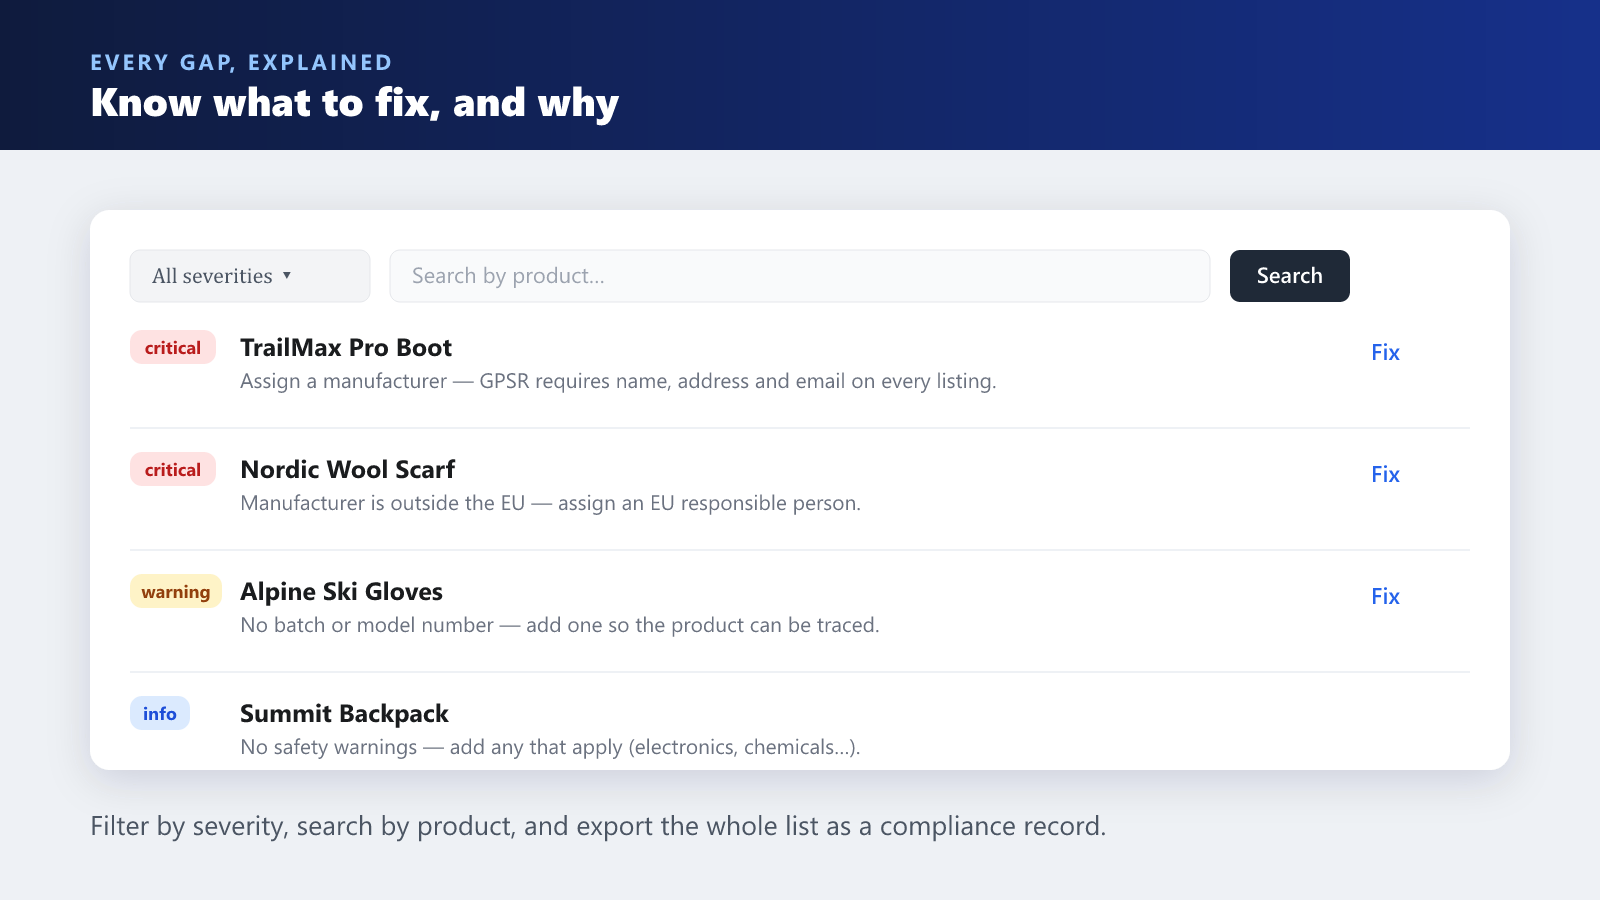Open the All severities dropdown
Viewport: 1600px width, 900px height.
[250, 276]
